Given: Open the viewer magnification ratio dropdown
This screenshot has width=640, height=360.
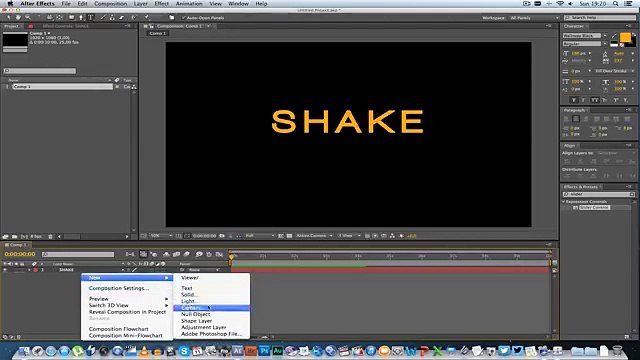Looking at the screenshot, I should click(160, 236).
